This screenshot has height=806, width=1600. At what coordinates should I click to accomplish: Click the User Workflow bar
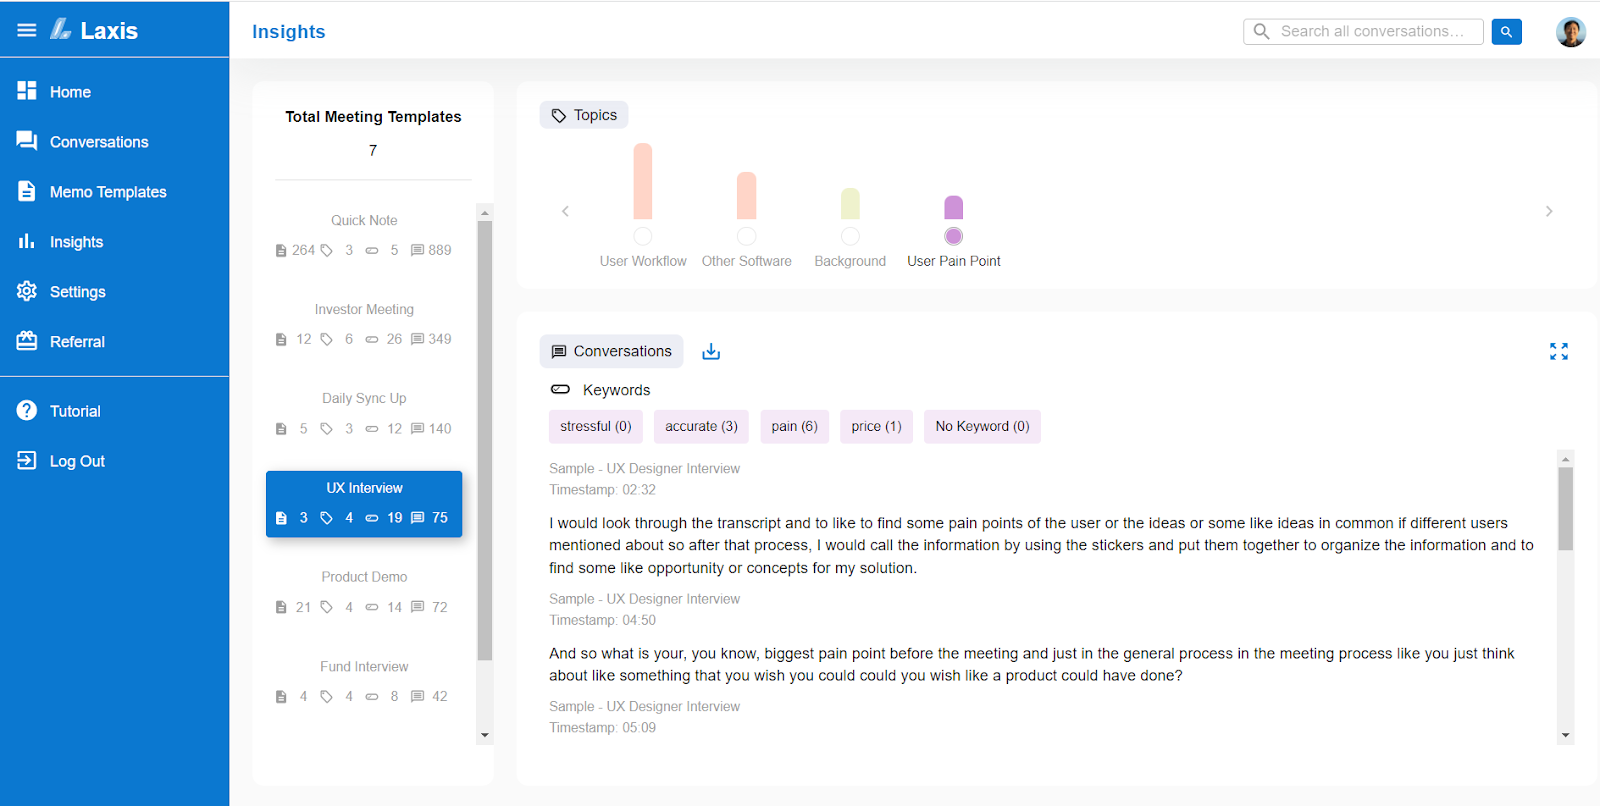tap(643, 181)
